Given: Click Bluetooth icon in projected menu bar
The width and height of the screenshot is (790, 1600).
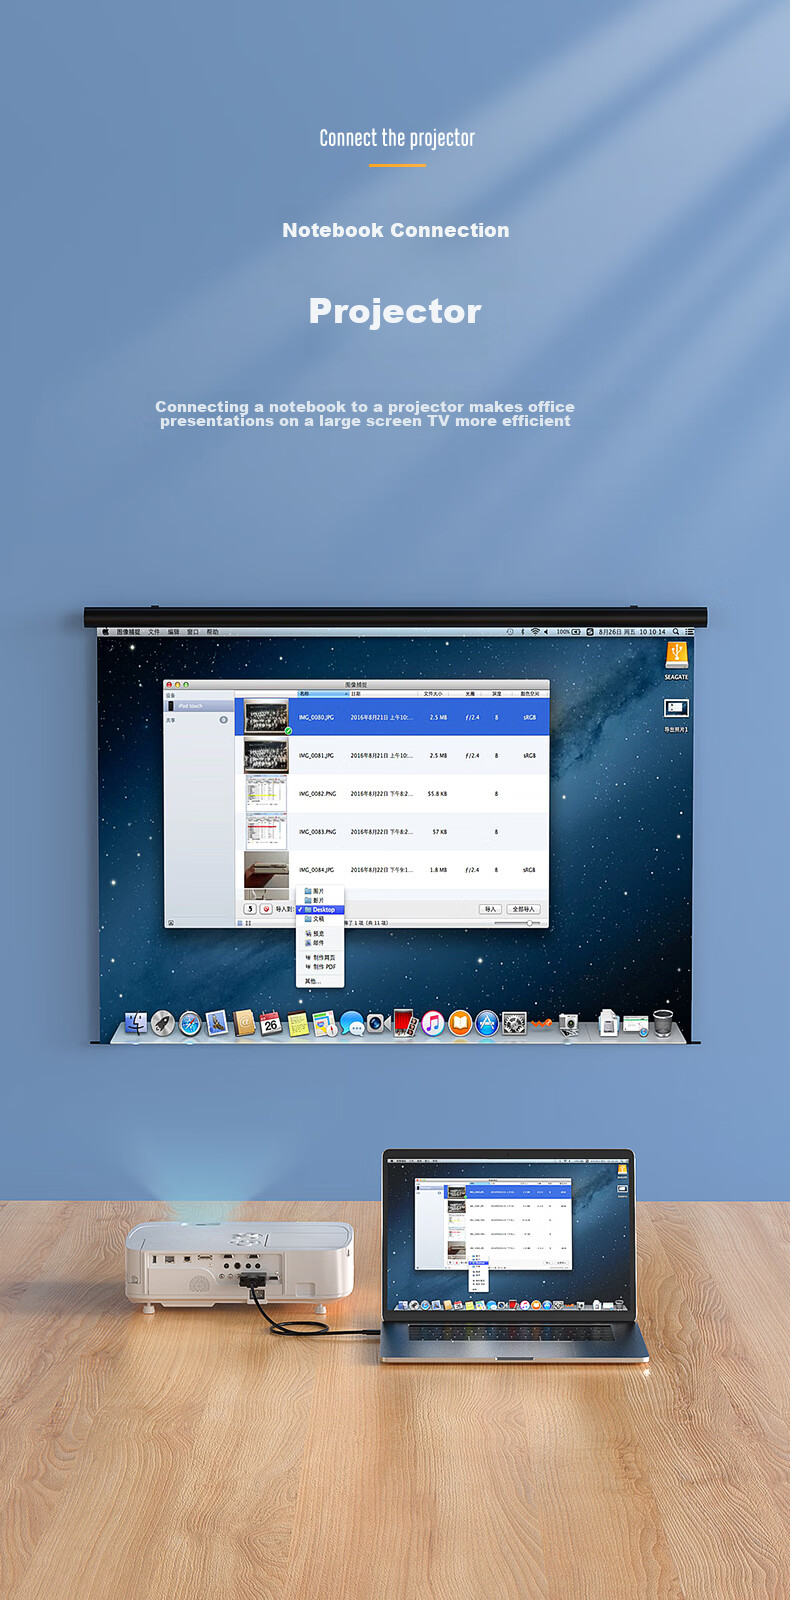Looking at the screenshot, I should point(522,632).
